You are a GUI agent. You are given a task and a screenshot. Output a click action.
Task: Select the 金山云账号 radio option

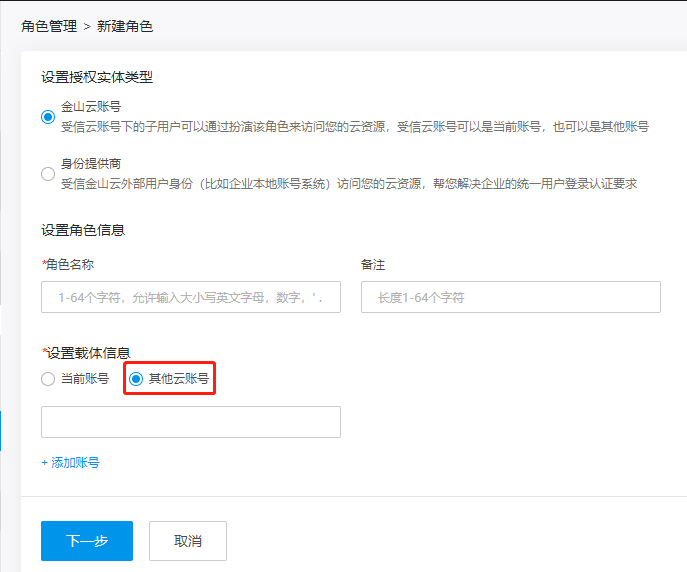tap(48, 117)
